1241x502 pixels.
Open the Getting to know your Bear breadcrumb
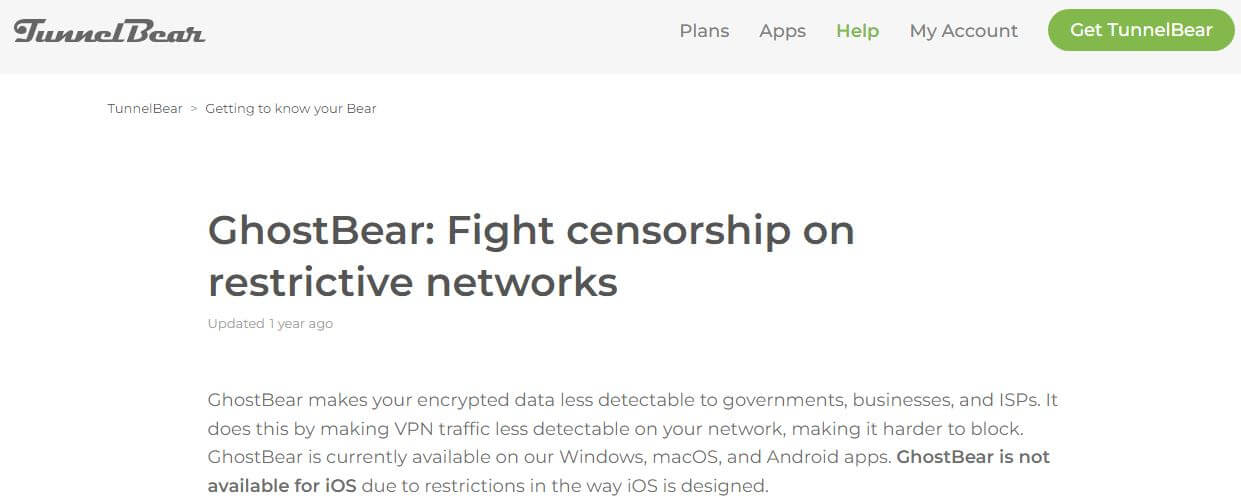click(291, 108)
